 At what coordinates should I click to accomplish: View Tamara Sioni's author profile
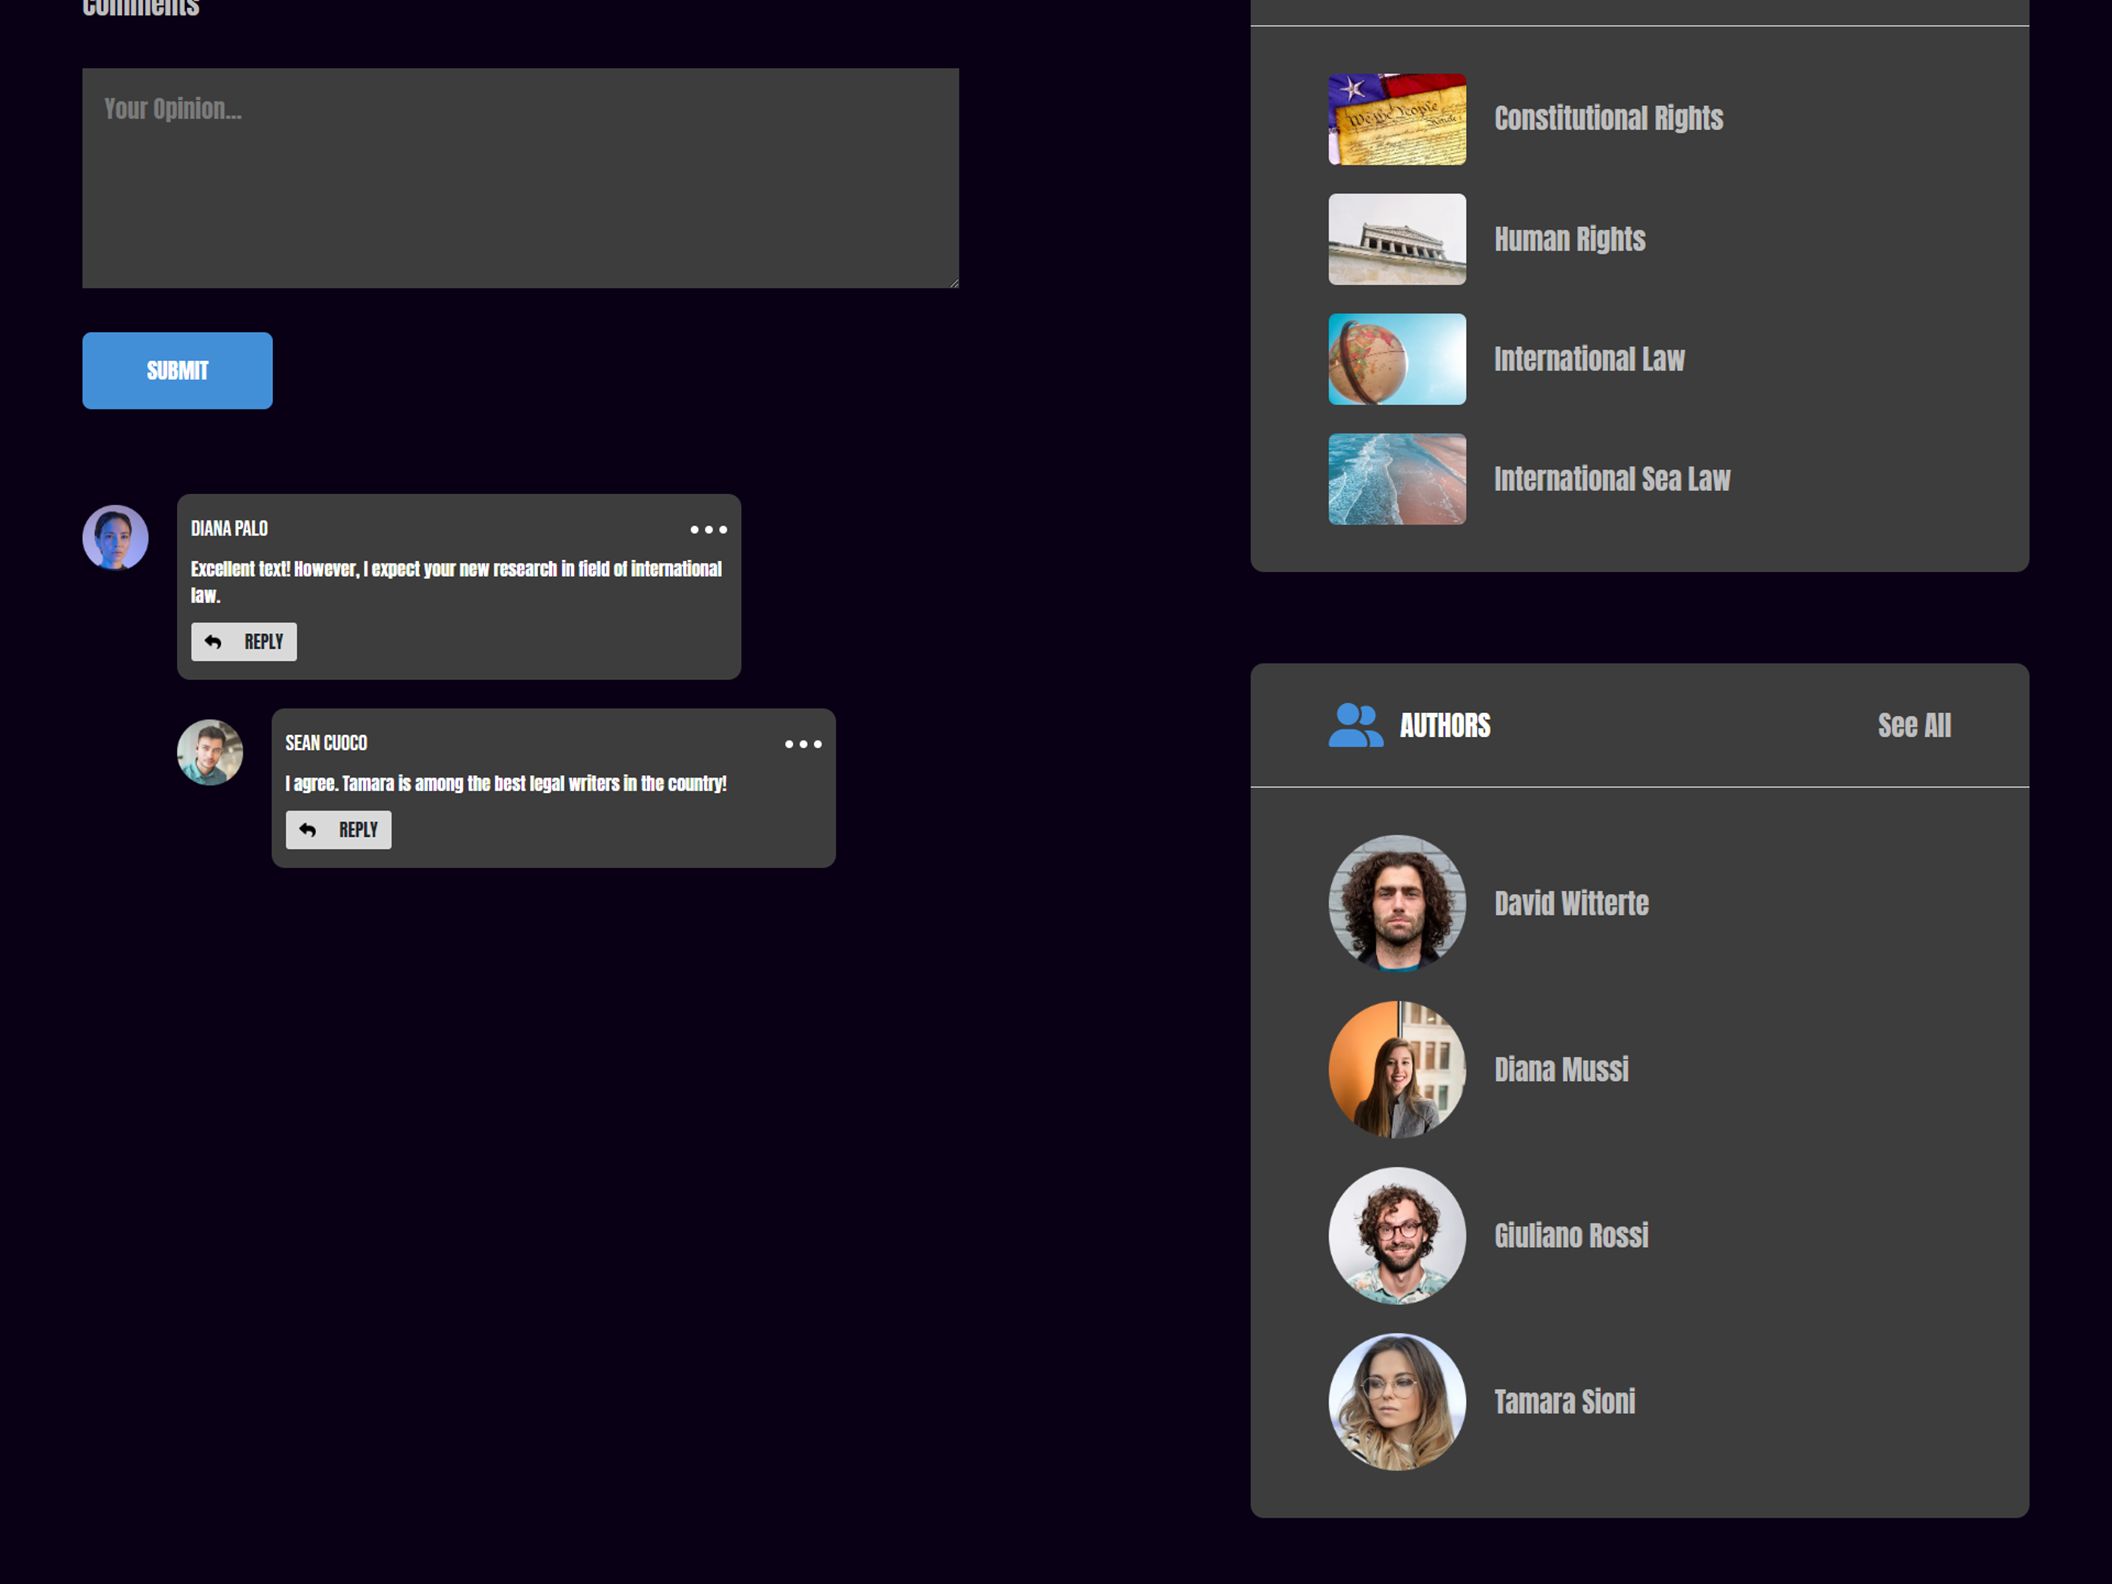pos(1564,1401)
